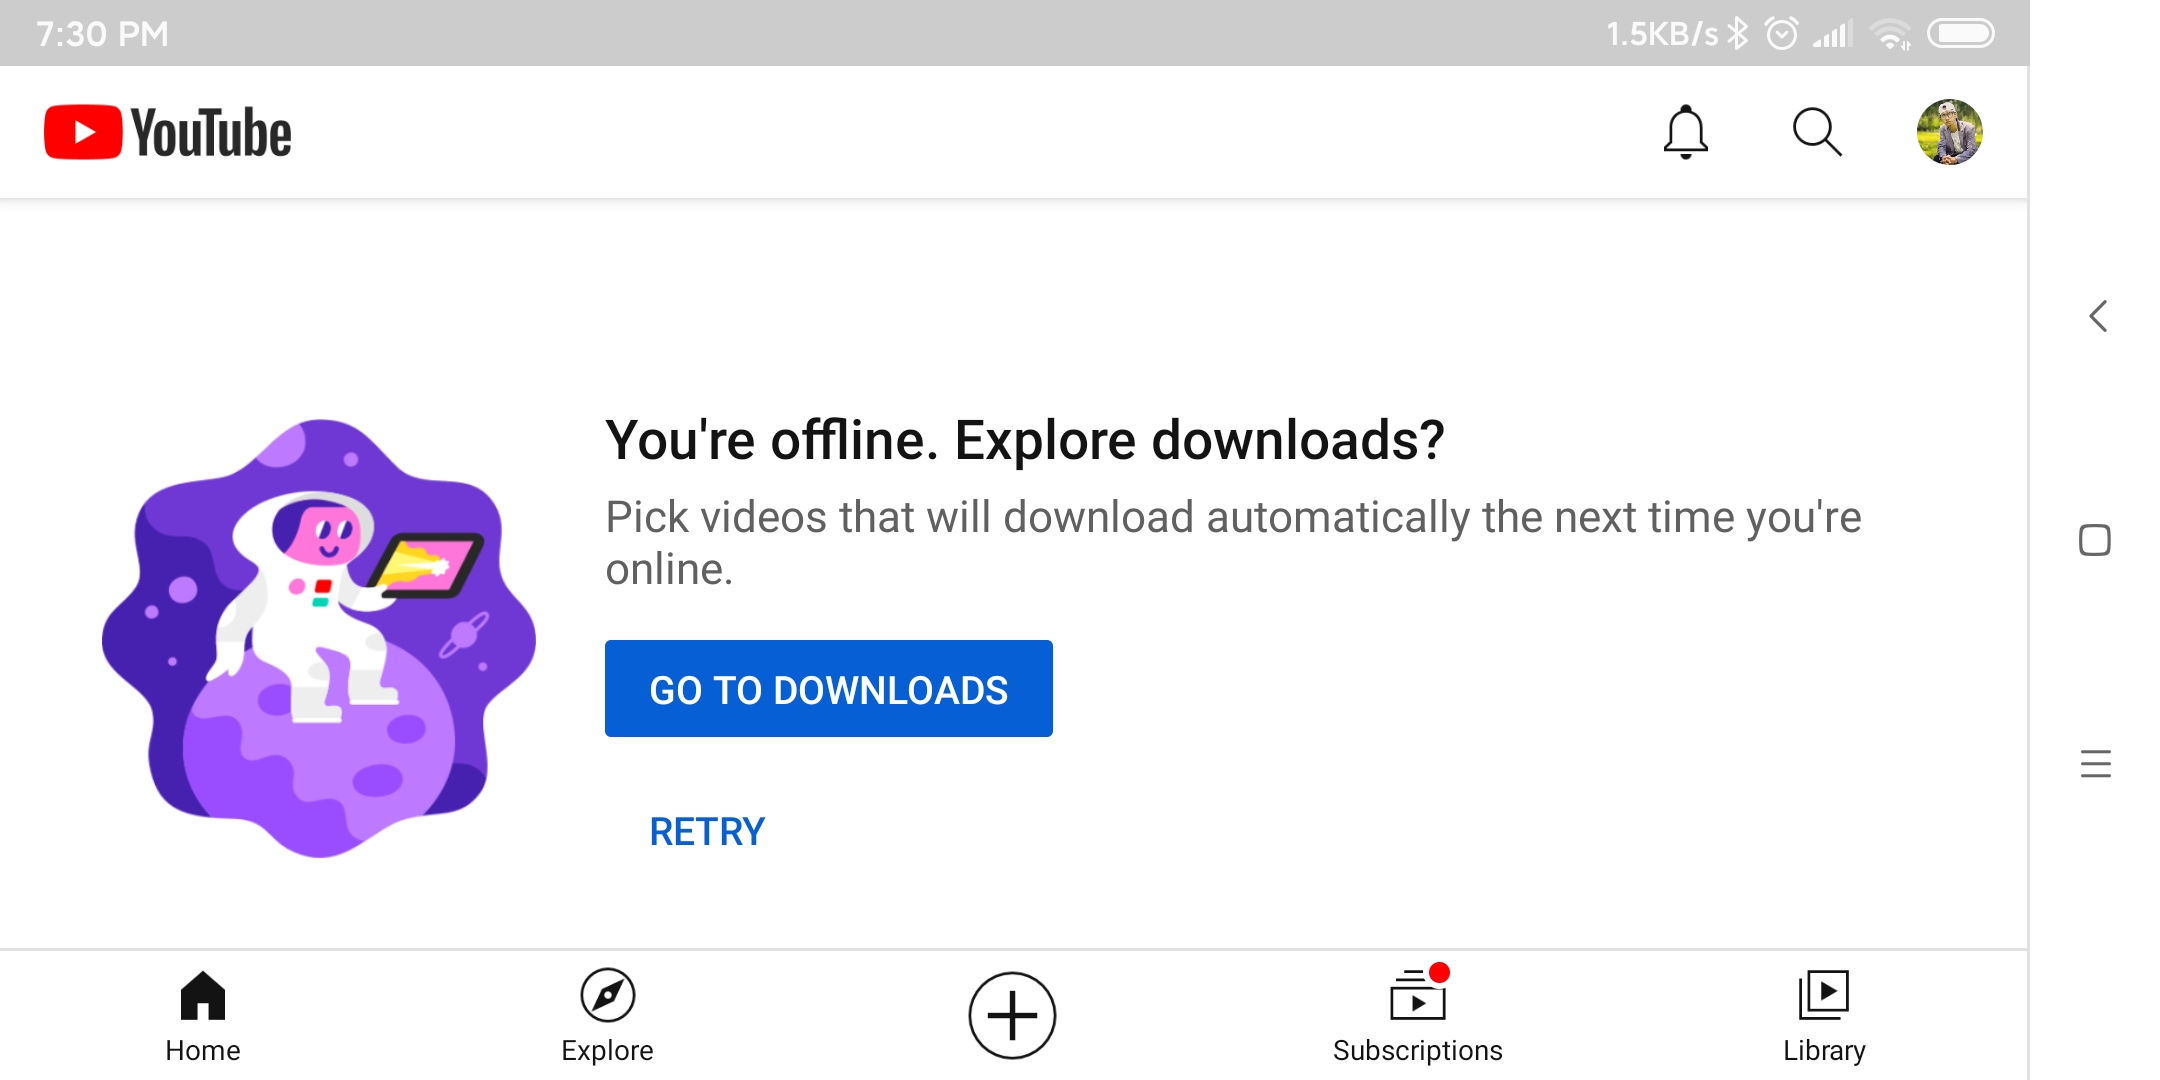Retry the connection
This screenshot has width=2160, height=1080.
pyautogui.click(x=707, y=832)
